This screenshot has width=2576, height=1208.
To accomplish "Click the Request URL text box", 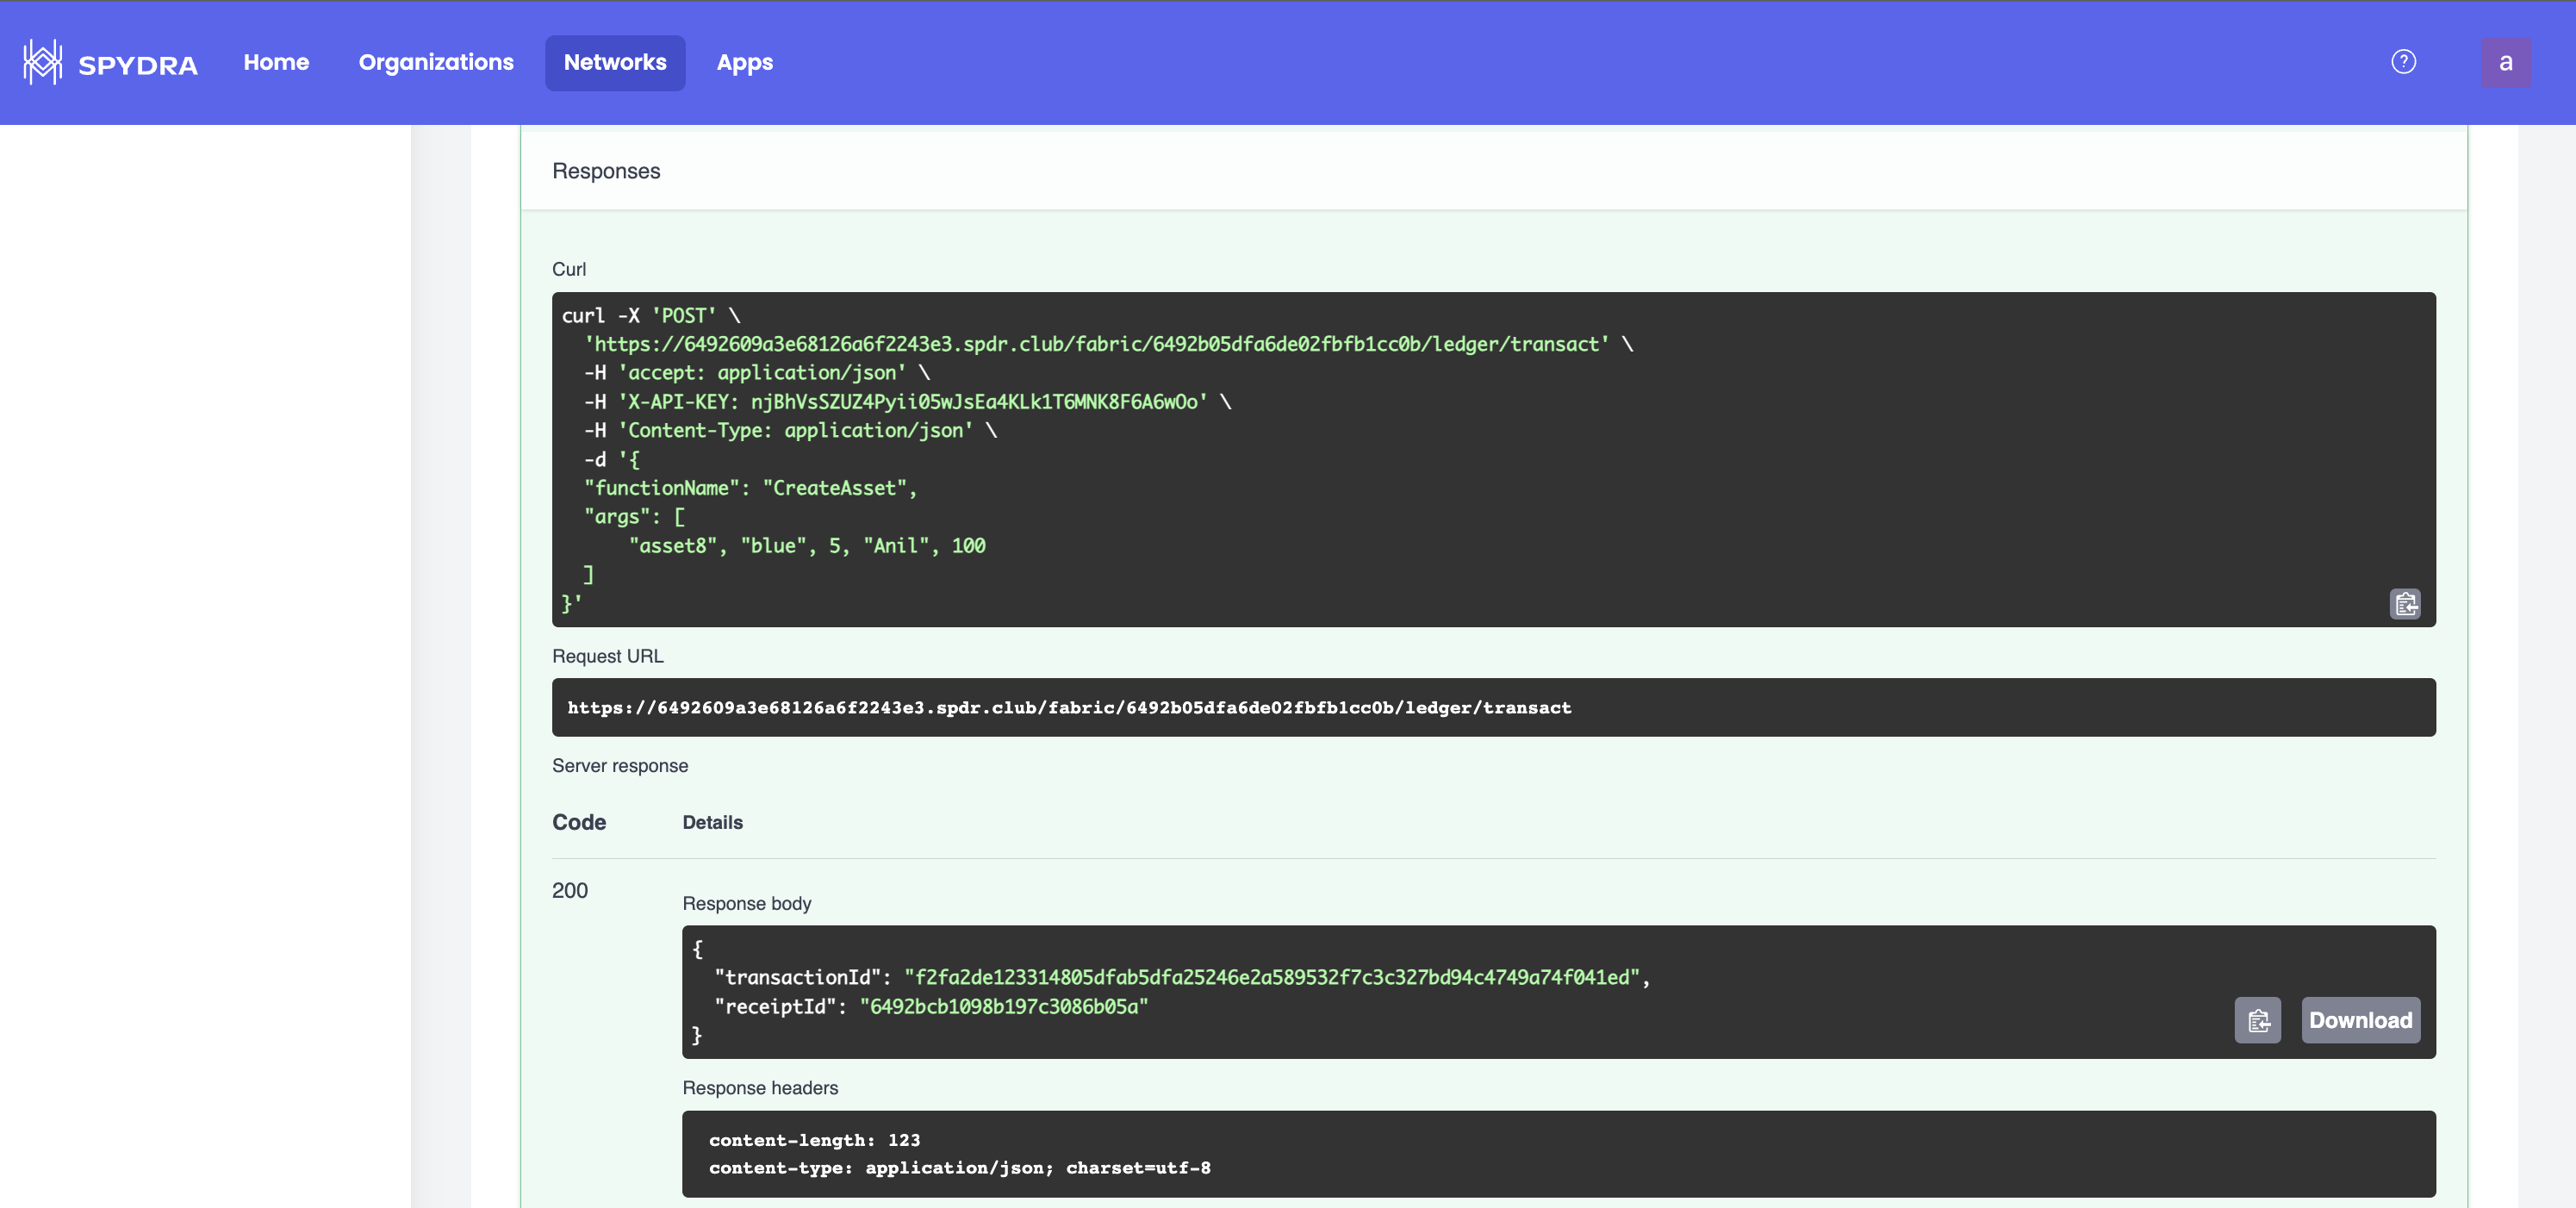I will pos(1493,707).
